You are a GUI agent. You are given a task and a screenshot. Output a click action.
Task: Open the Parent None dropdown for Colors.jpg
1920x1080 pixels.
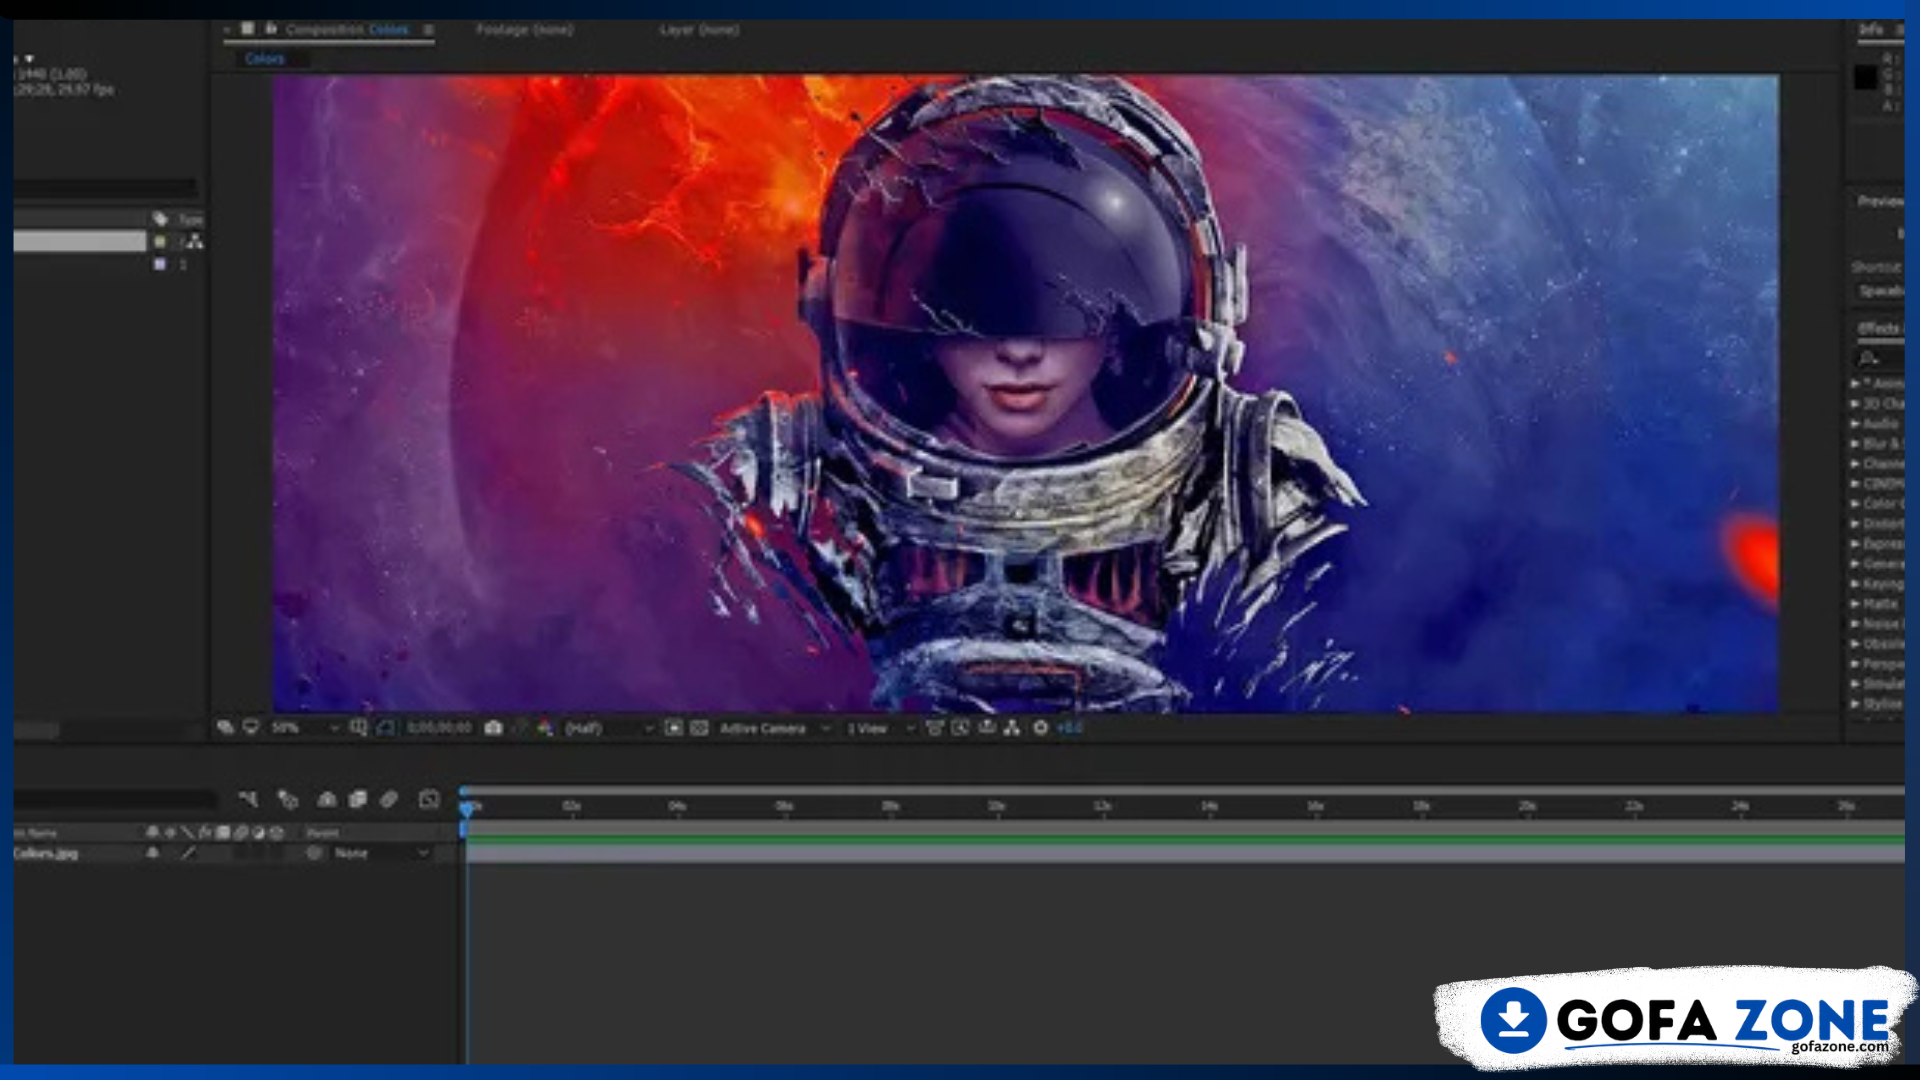[381, 853]
